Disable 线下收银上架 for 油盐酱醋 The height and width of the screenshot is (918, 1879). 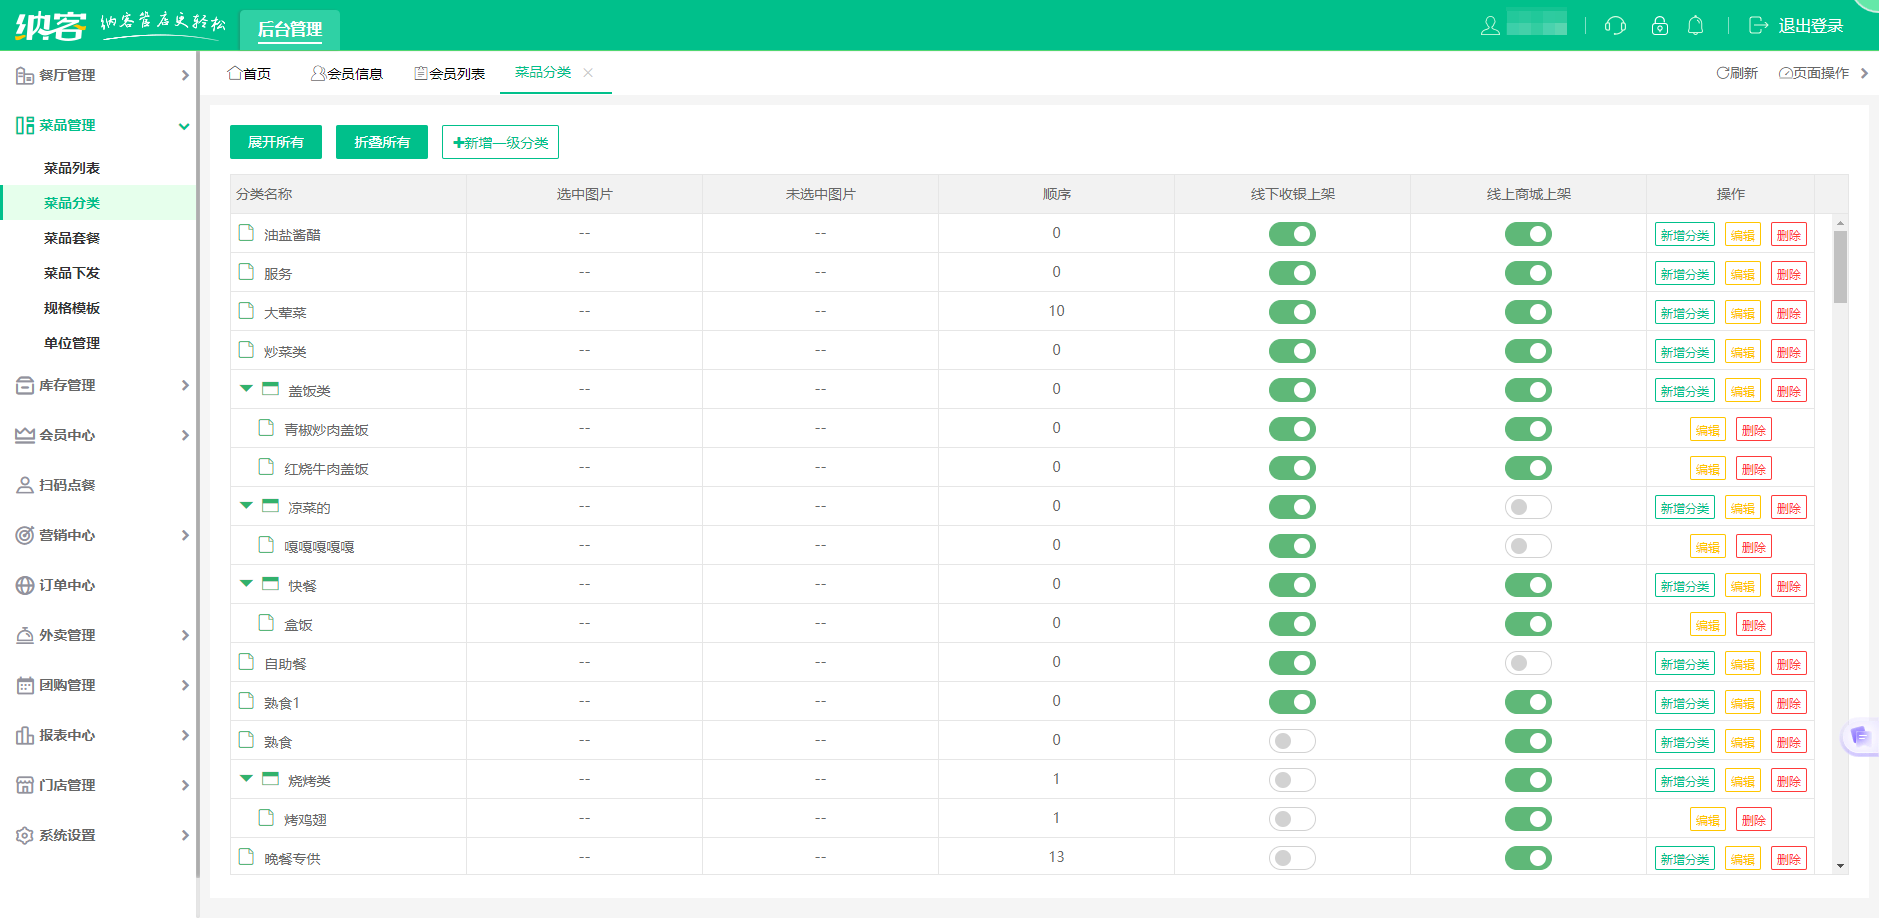coord(1292,234)
